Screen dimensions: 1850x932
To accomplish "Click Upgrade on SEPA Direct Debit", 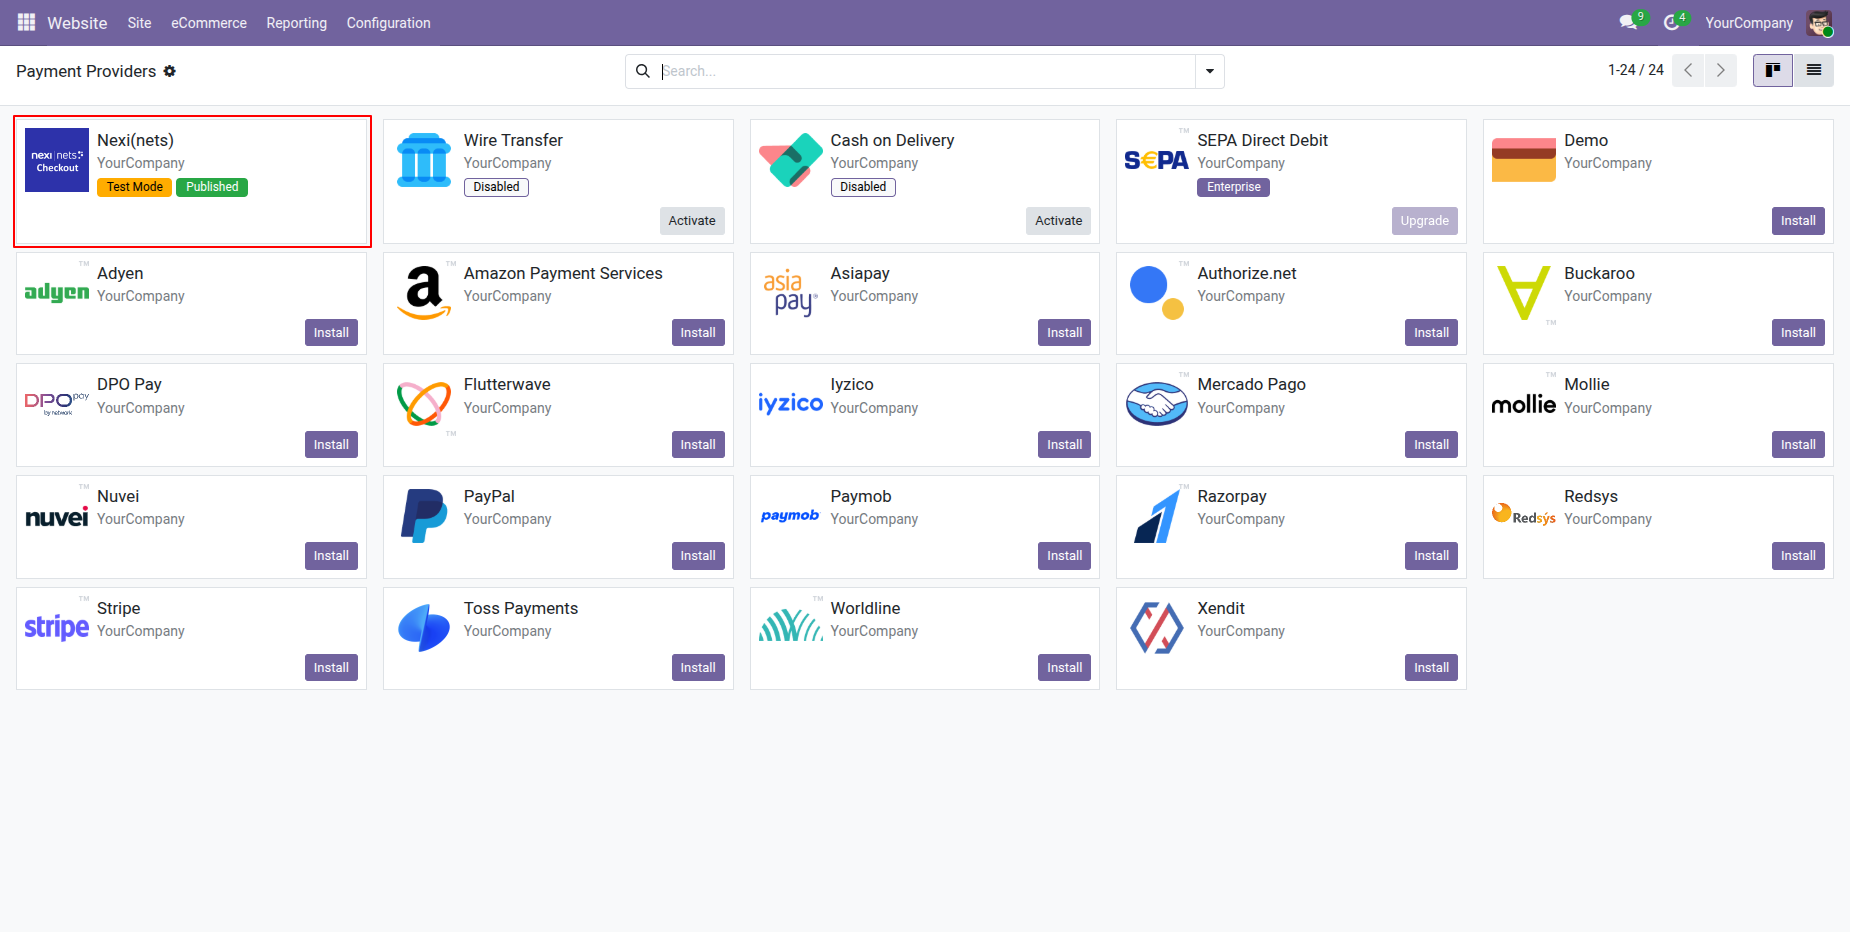I will click(1424, 221).
